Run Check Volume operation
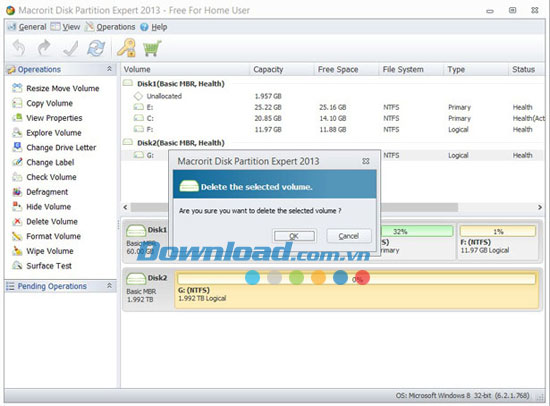This screenshot has height=406, width=550. 44,177
